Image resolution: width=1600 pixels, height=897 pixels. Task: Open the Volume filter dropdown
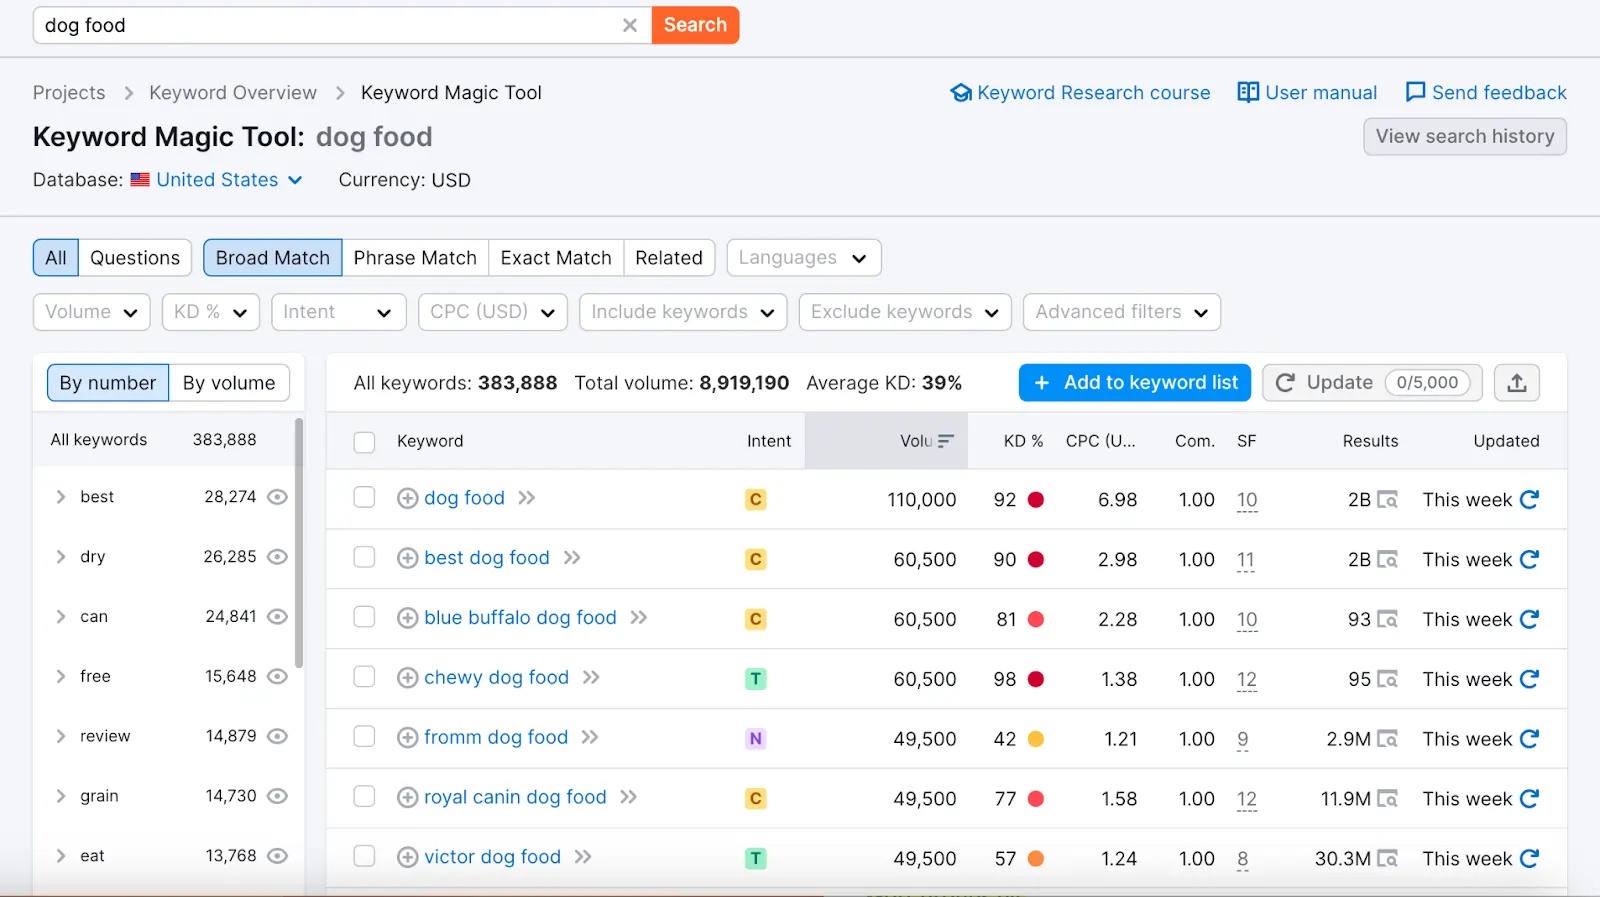(91, 312)
